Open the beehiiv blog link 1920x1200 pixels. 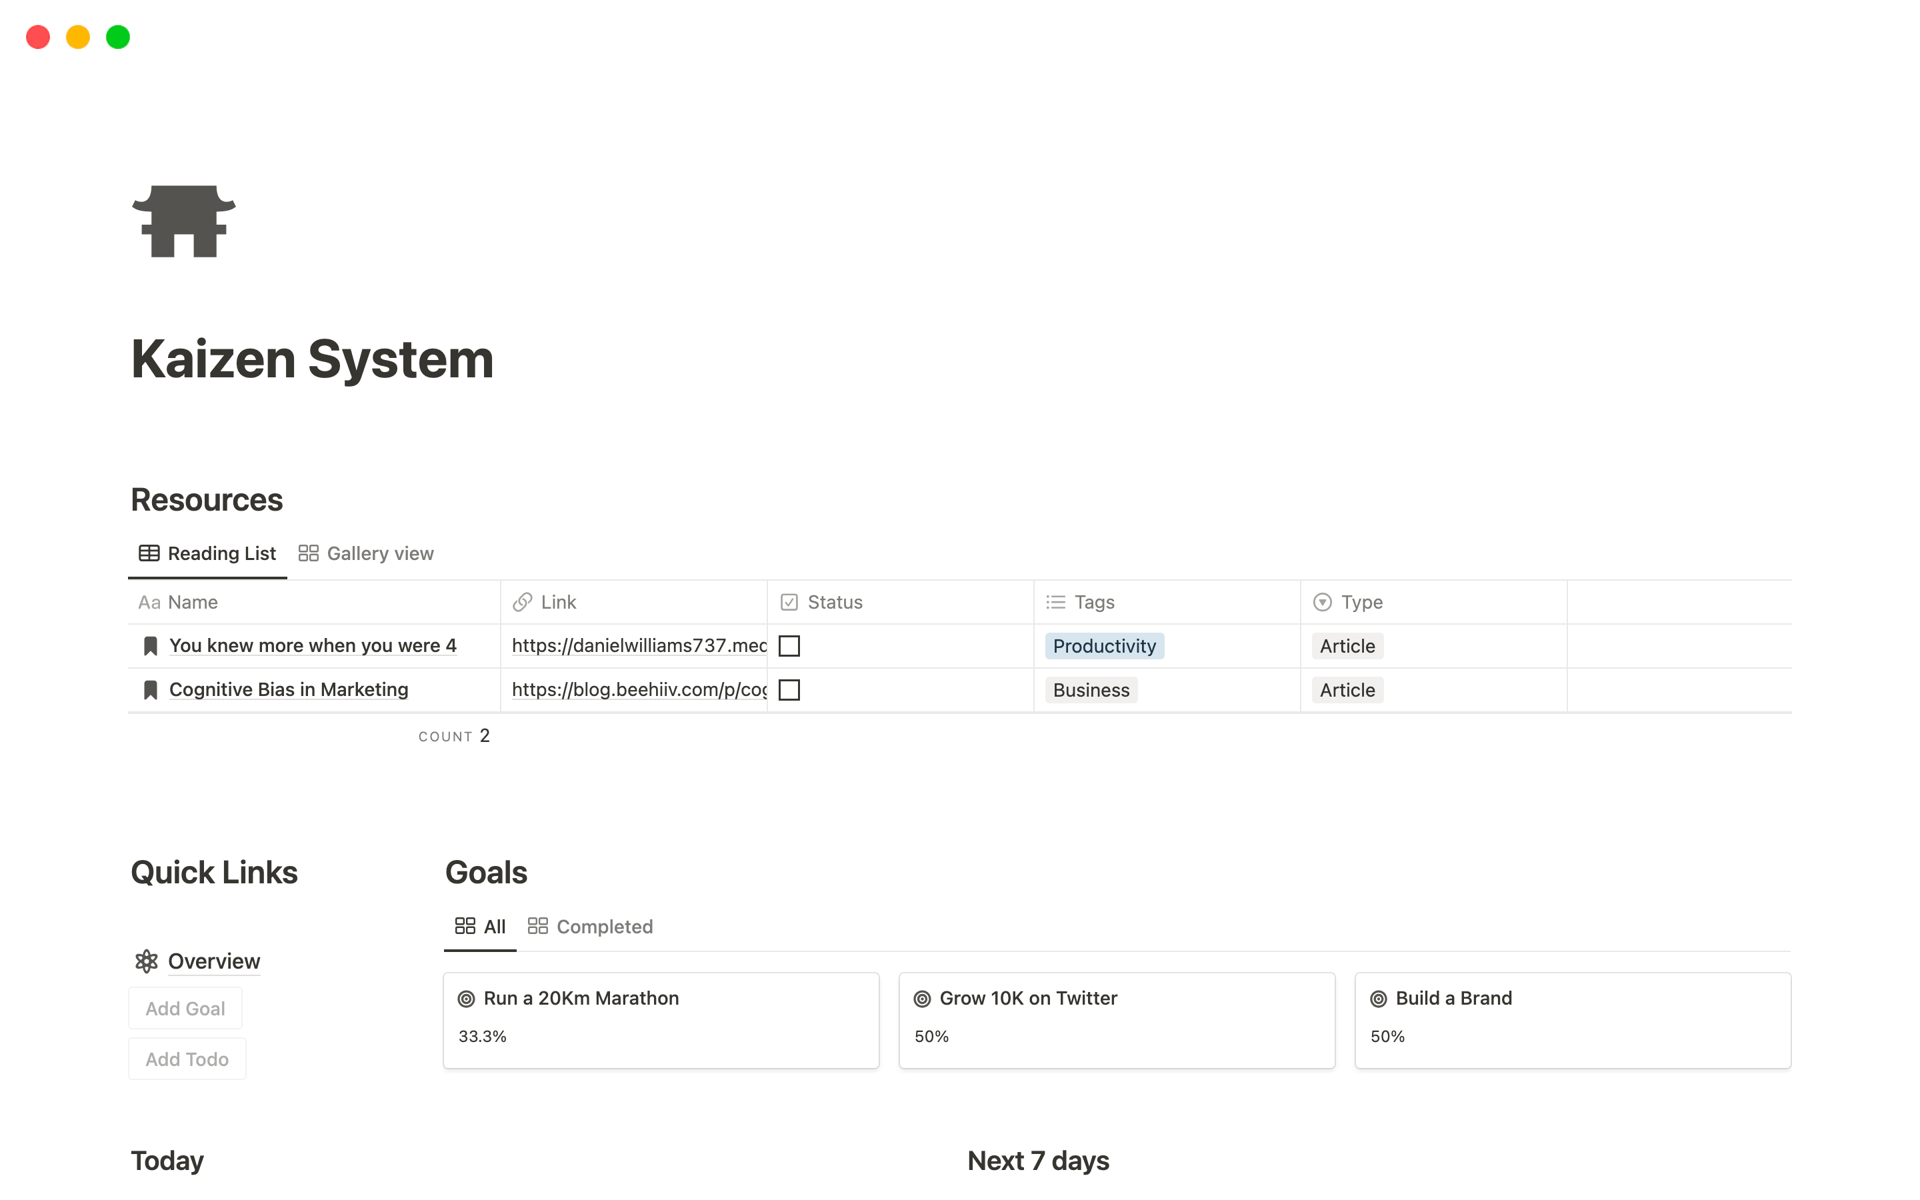(638, 690)
